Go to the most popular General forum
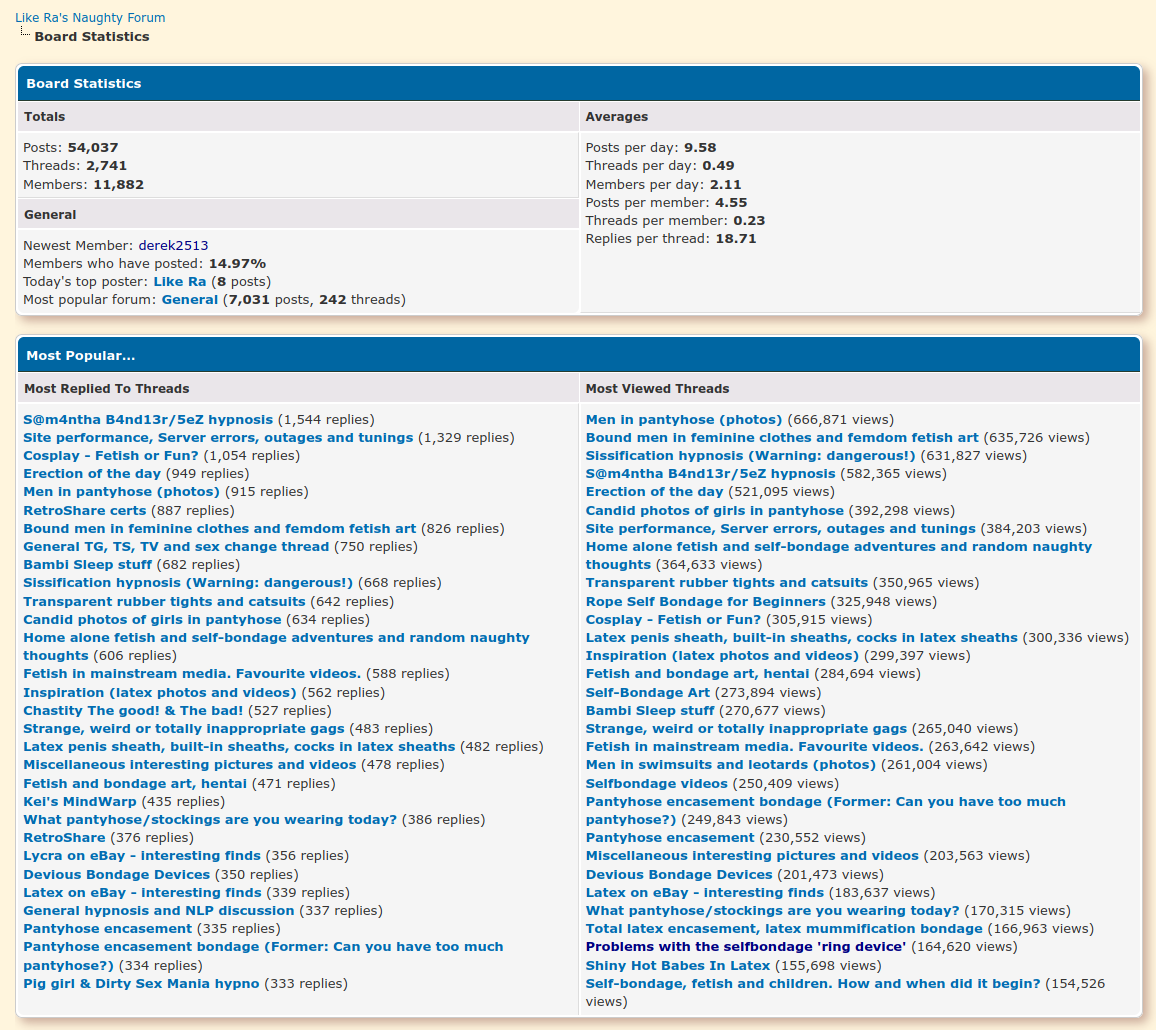Screen dimensions: 1156x1030 pos(189,300)
